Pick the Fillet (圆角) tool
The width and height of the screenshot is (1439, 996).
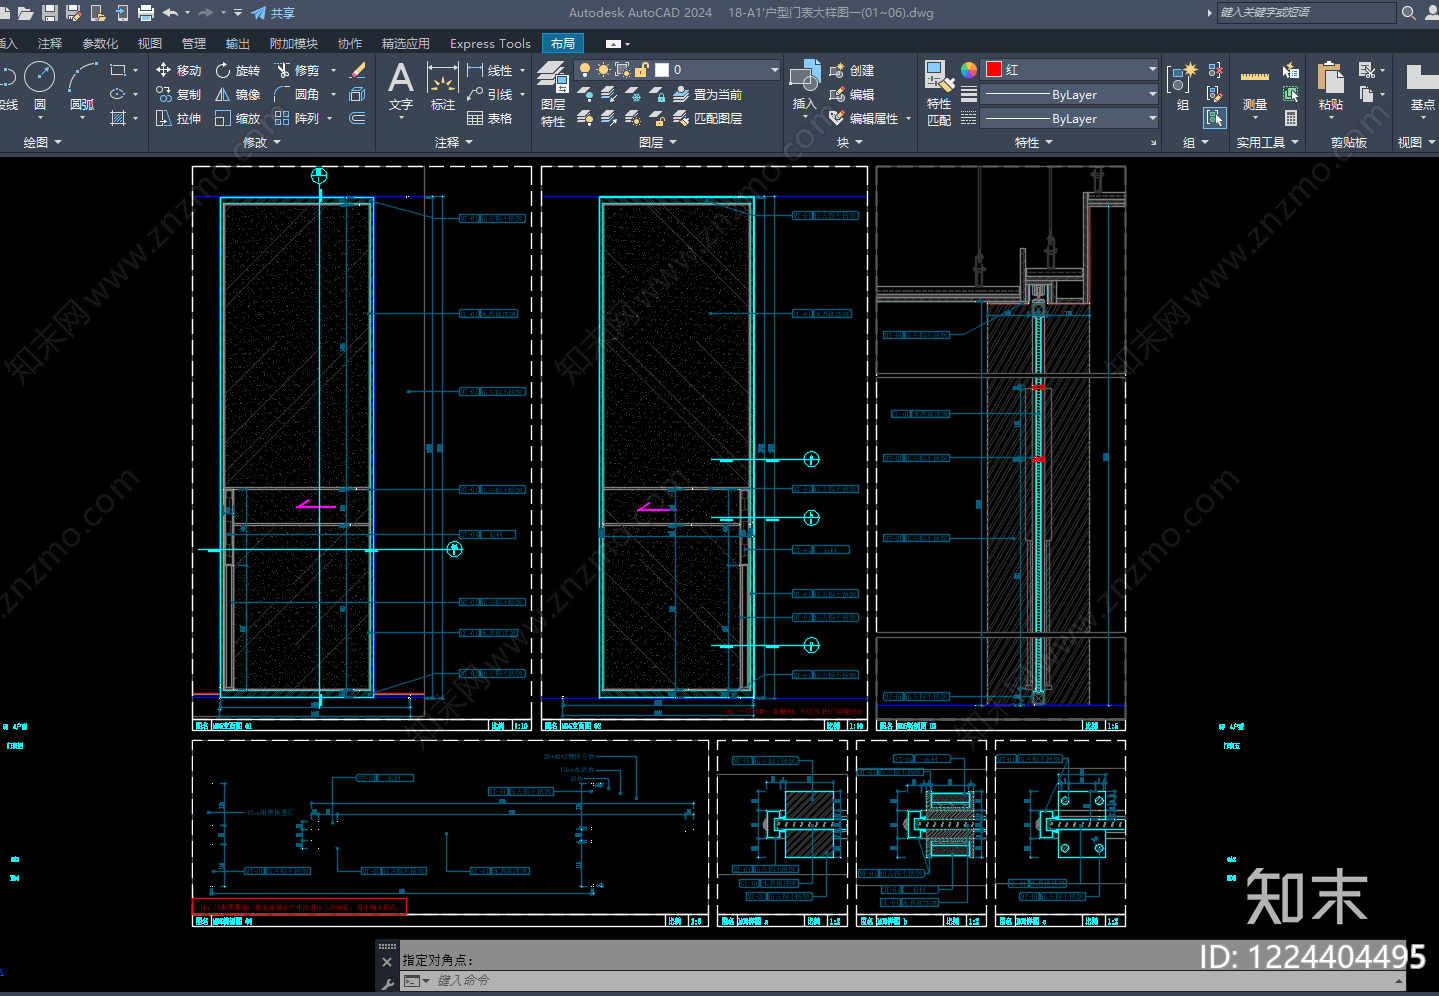[x=298, y=94]
